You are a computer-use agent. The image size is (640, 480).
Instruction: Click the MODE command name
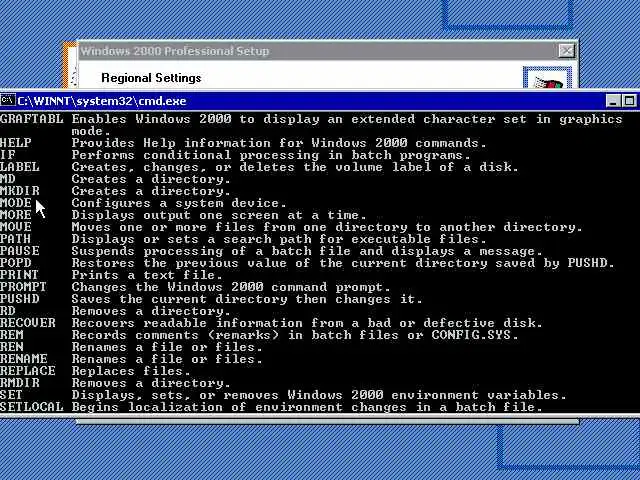(16, 203)
